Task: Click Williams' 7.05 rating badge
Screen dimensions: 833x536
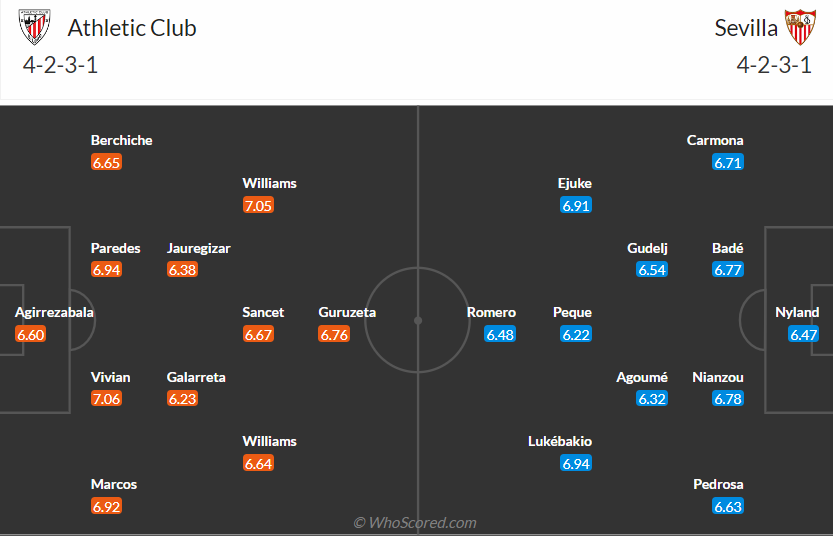Action: click(258, 206)
